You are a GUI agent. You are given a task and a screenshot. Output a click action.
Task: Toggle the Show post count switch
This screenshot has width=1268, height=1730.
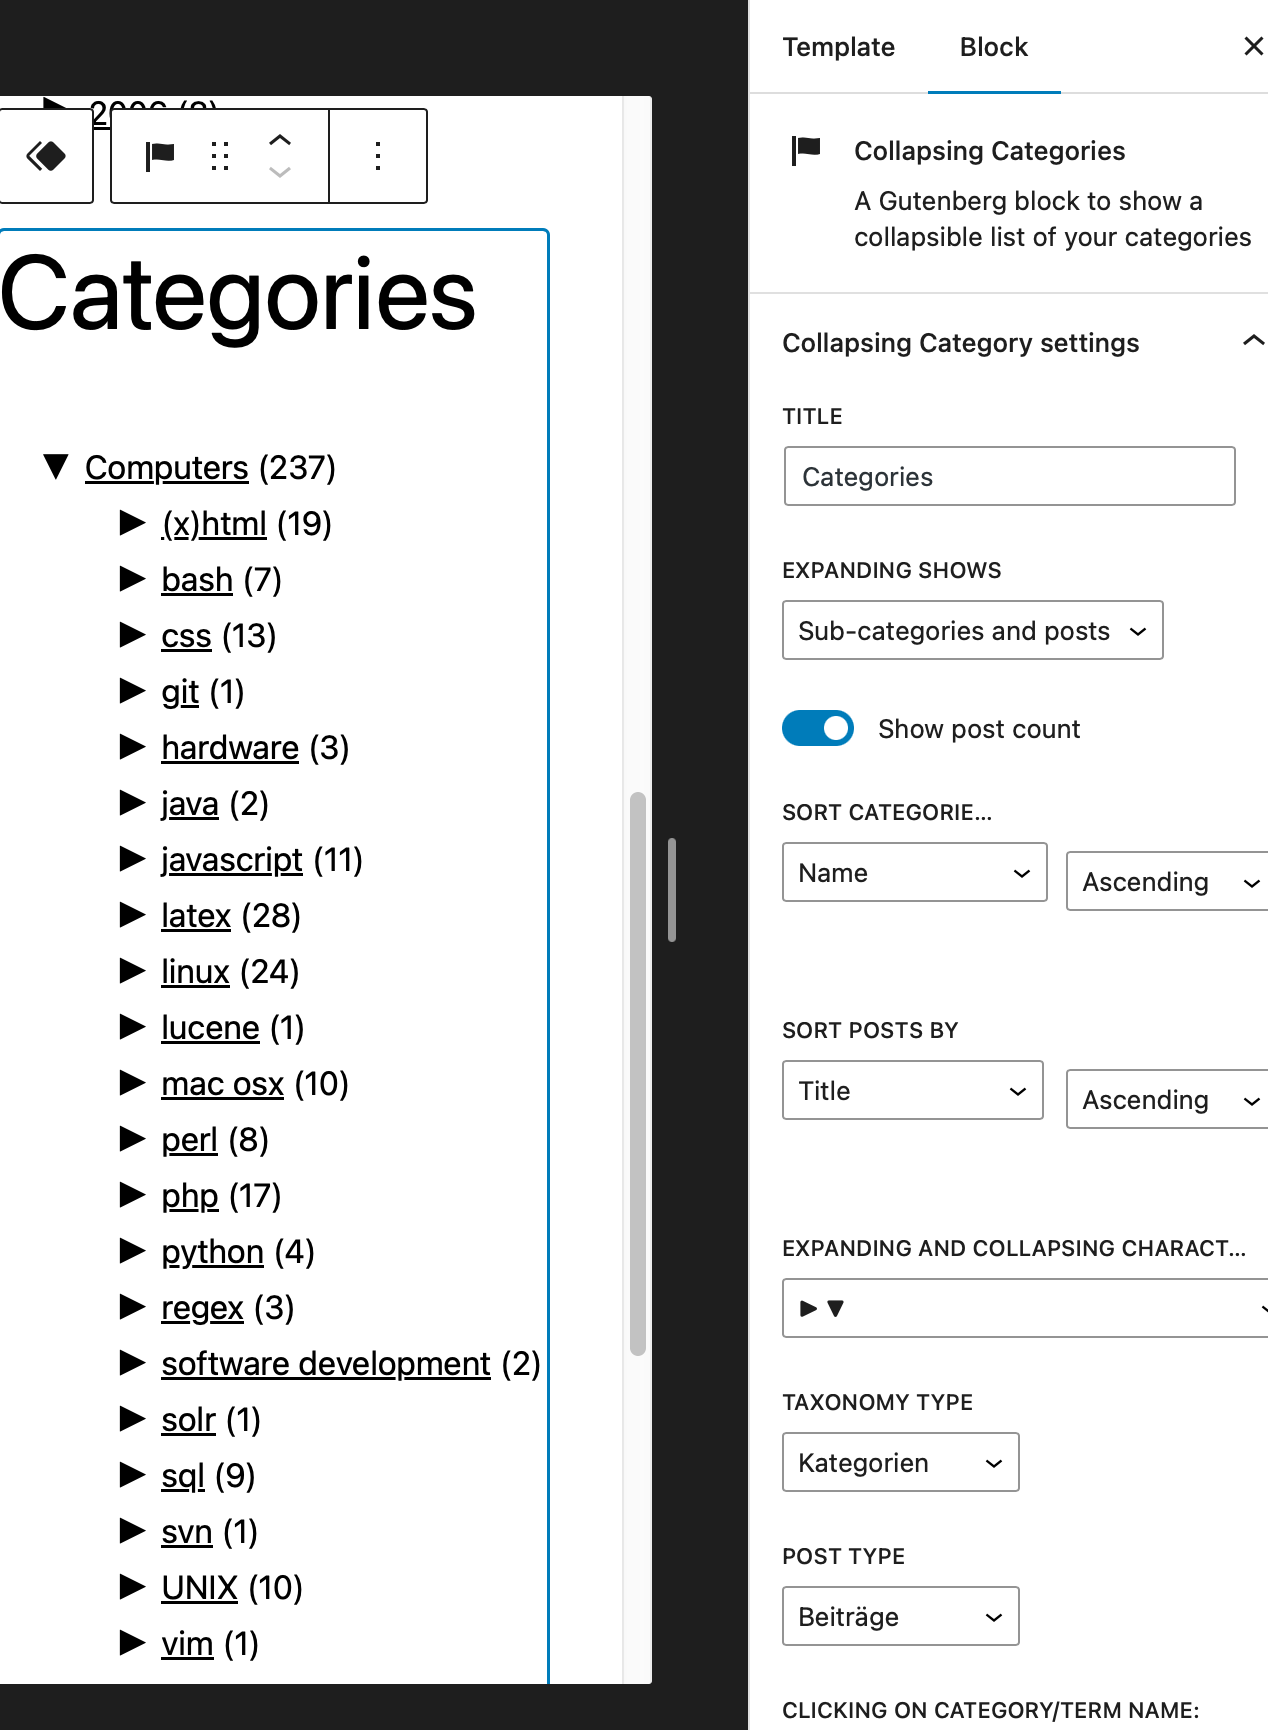click(x=818, y=728)
